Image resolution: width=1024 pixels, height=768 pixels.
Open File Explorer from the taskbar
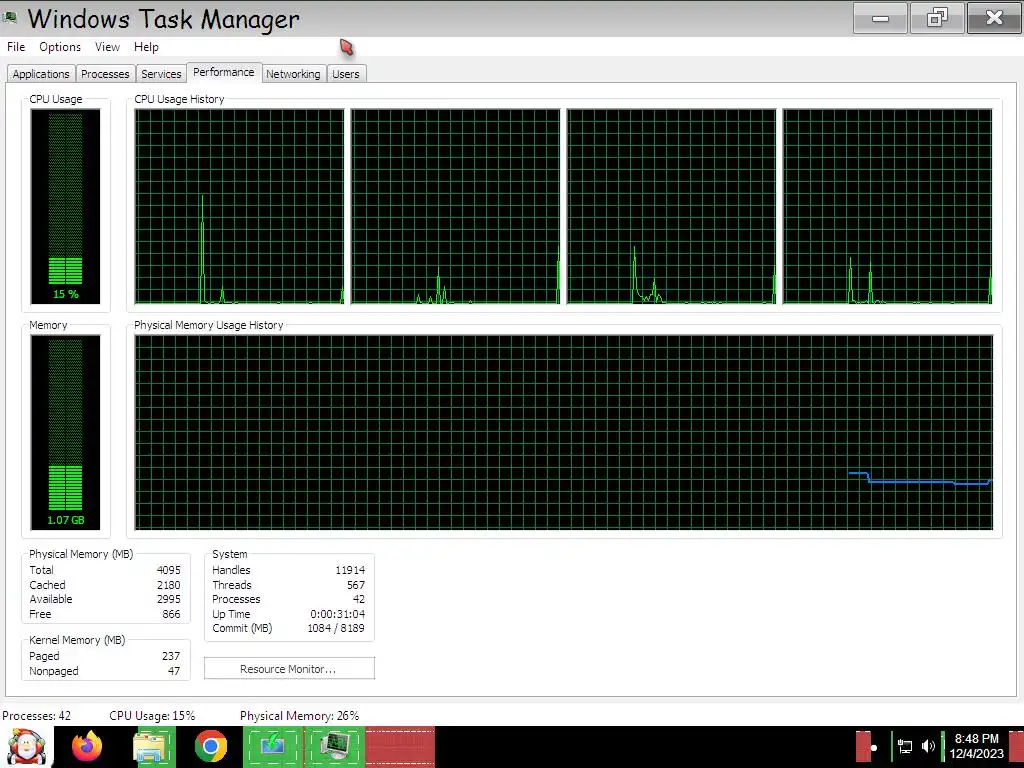tap(150, 747)
